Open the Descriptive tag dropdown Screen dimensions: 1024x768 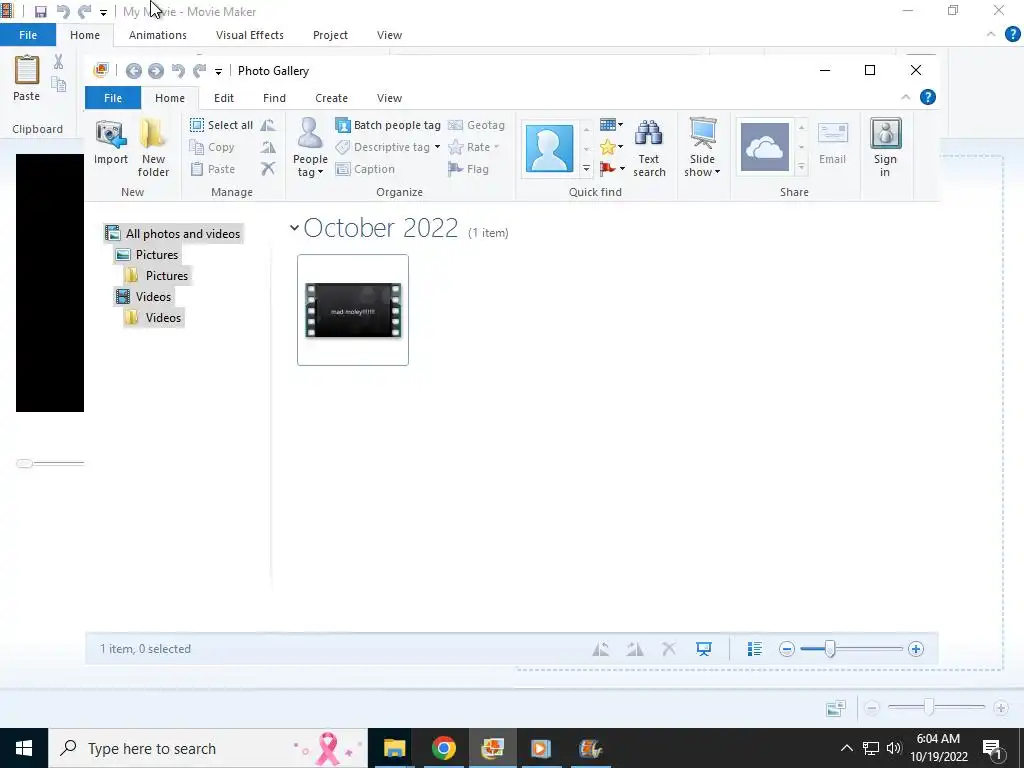tap(388, 147)
